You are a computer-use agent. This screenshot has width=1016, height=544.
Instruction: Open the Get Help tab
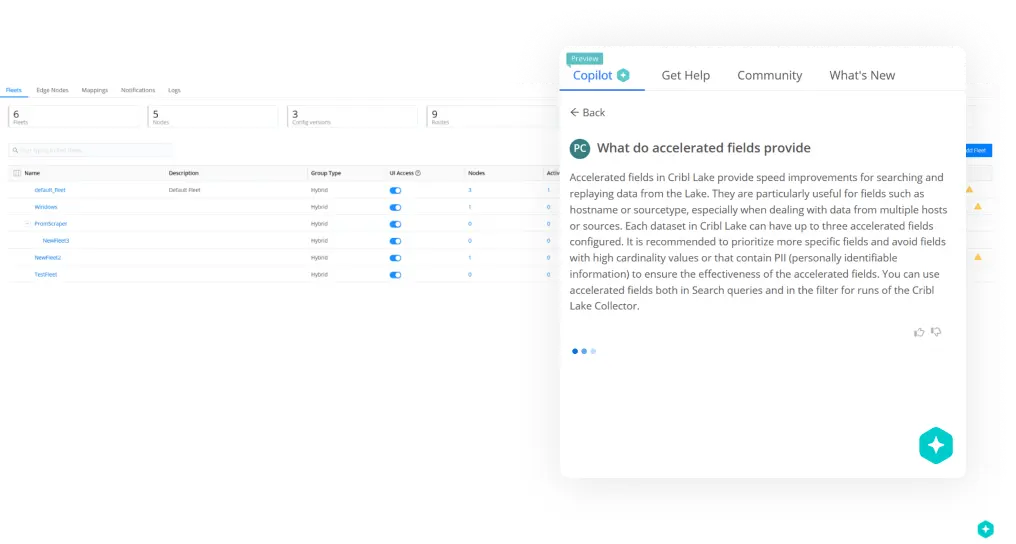(x=686, y=75)
